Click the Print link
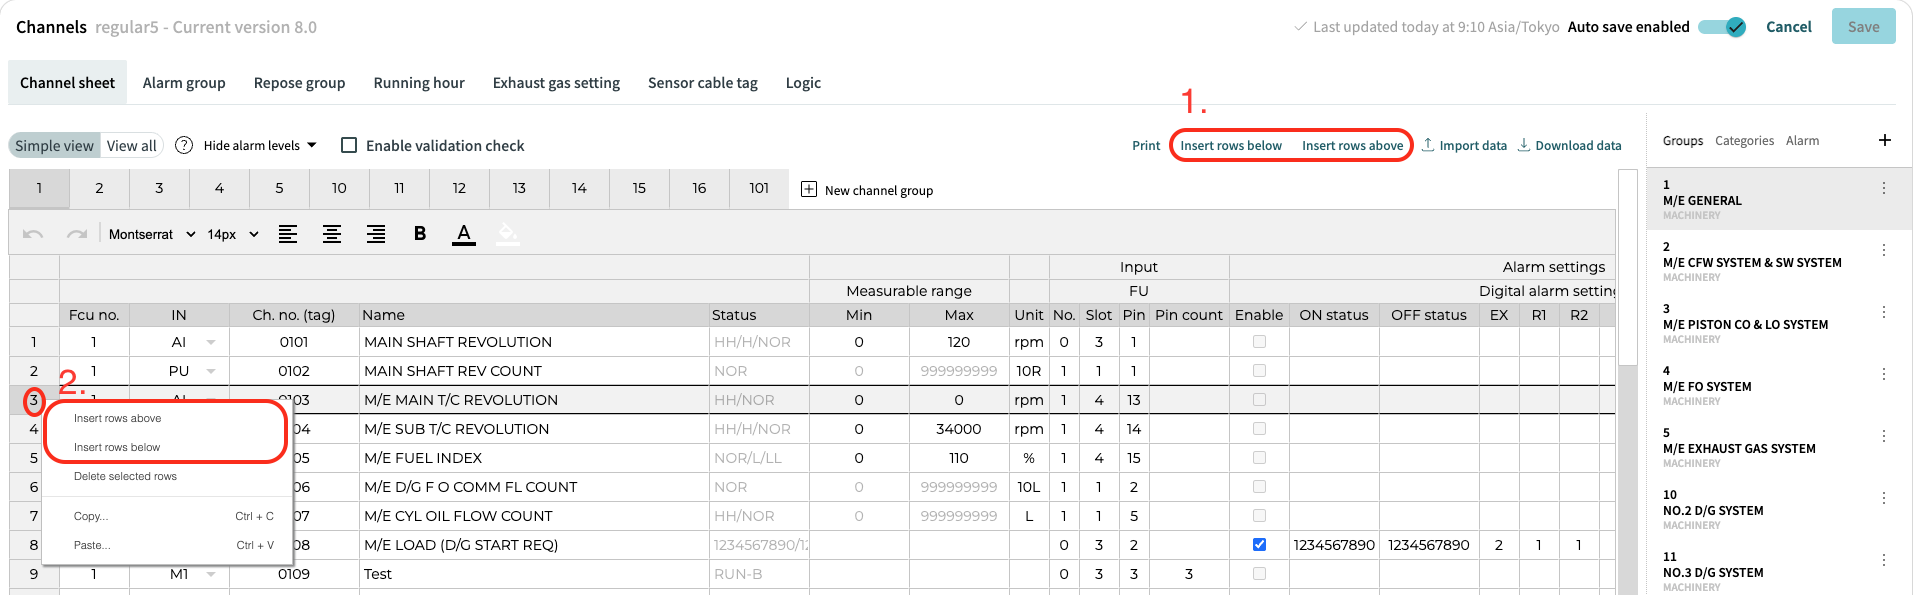The image size is (1913, 595). [x=1146, y=145]
